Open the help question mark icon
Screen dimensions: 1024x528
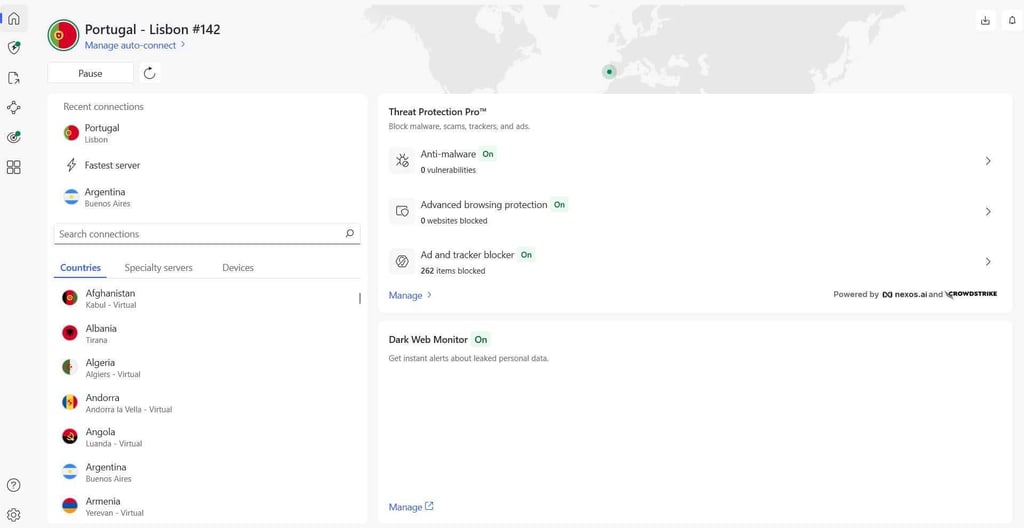(14, 485)
